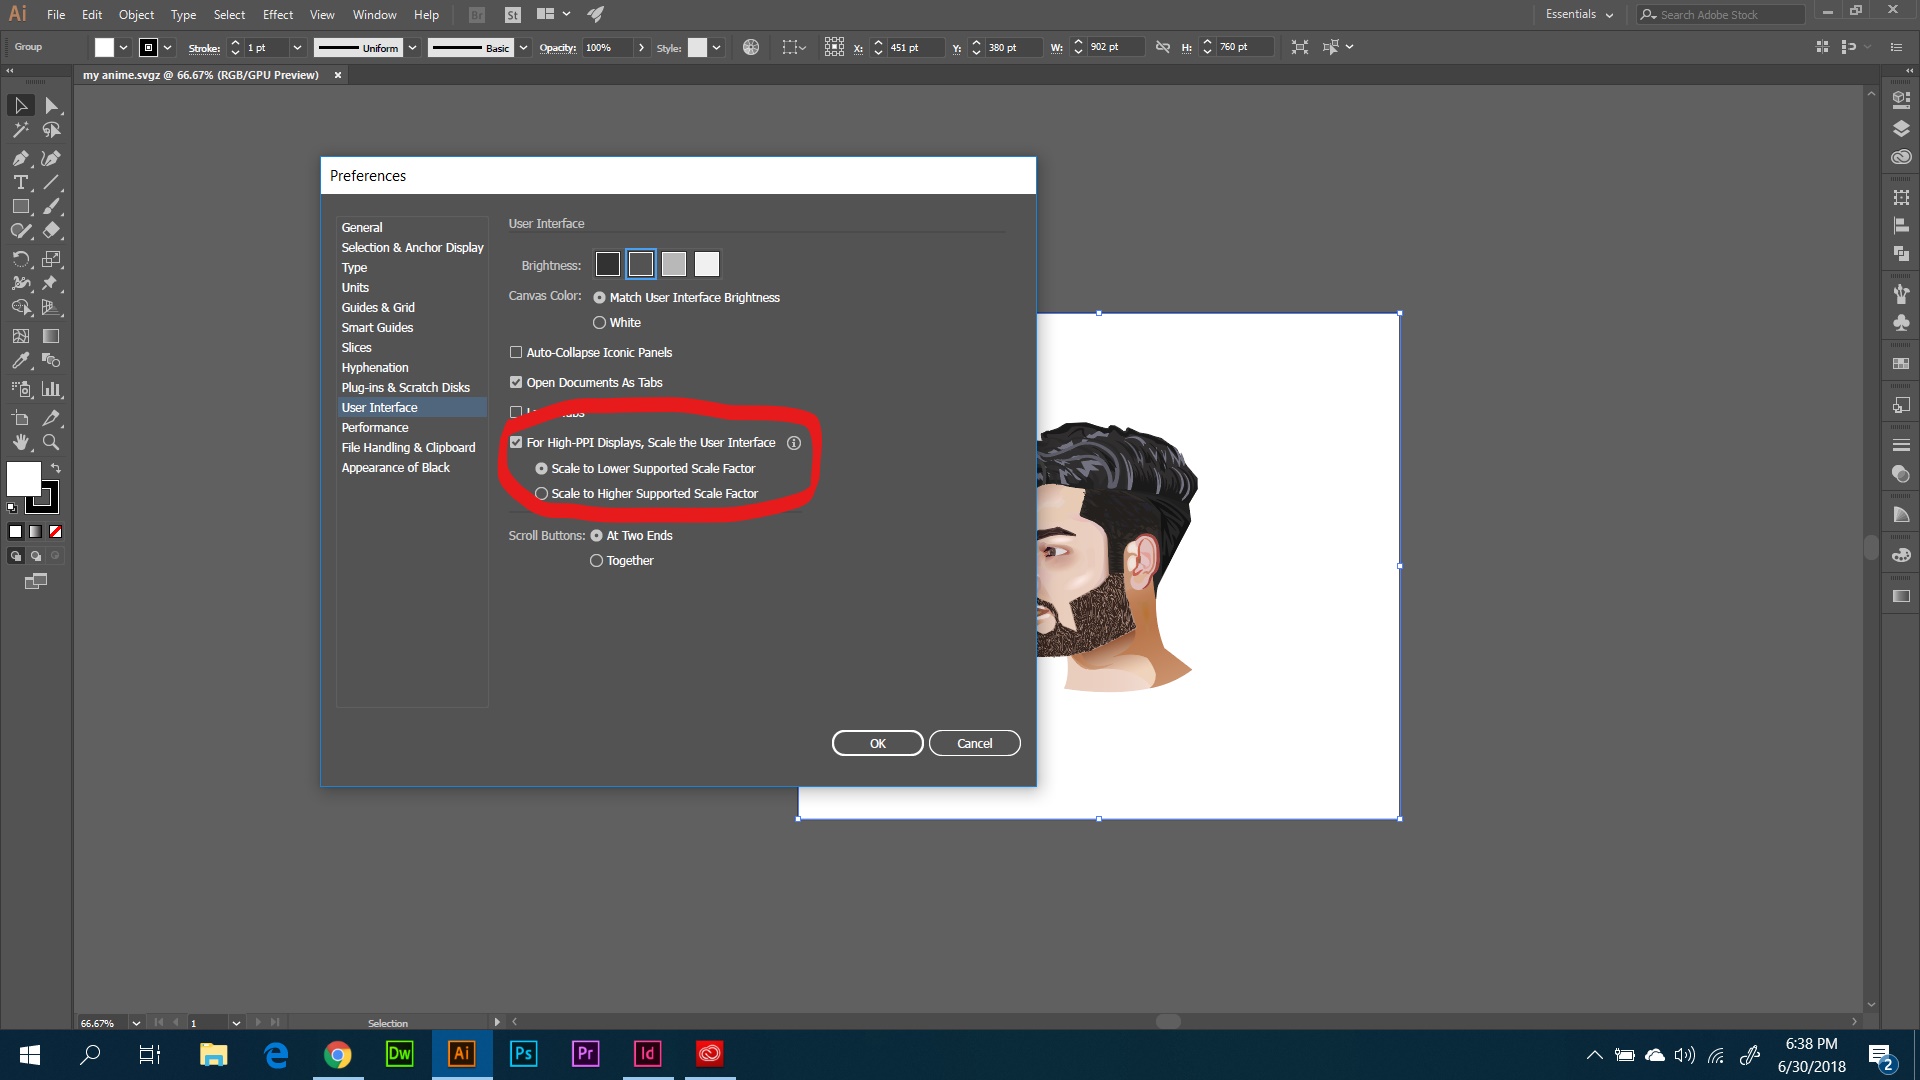Open Performance preferences section
The width and height of the screenshot is (1920, 1080).
coord(373,426)
